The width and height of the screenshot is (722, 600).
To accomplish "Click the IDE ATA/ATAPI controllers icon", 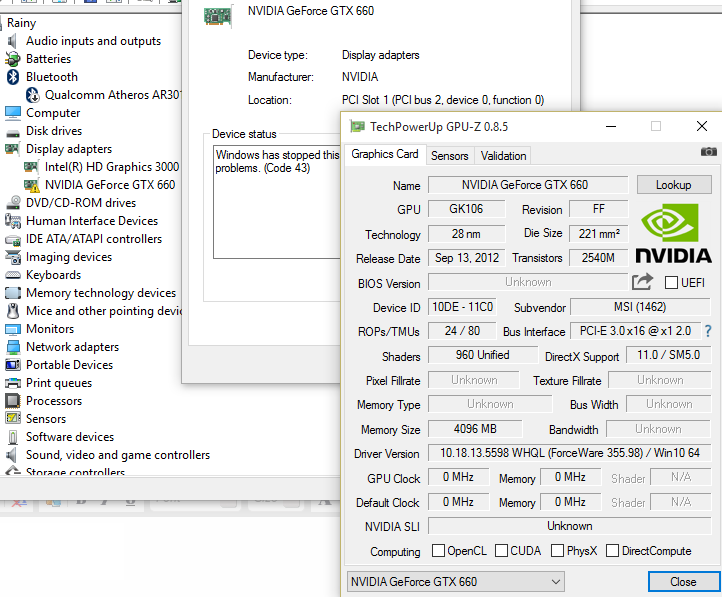I will click(12, 240).
